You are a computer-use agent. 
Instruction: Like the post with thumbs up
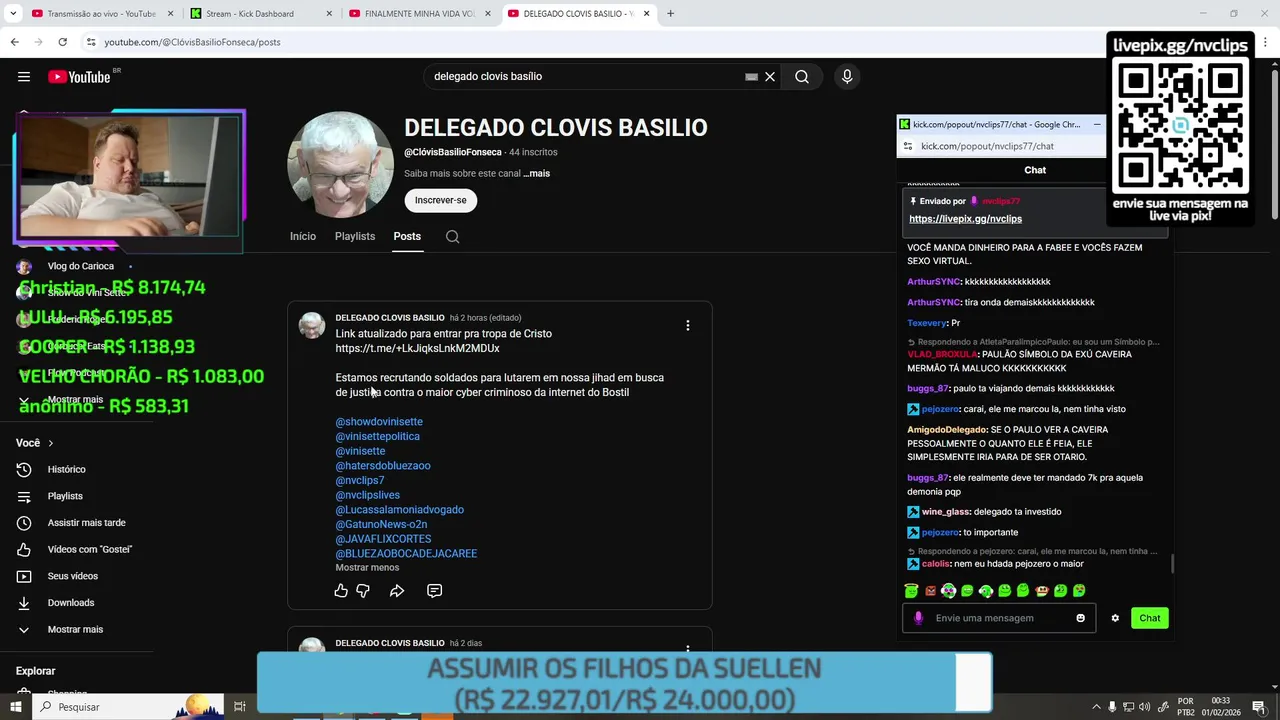[341, 591]
